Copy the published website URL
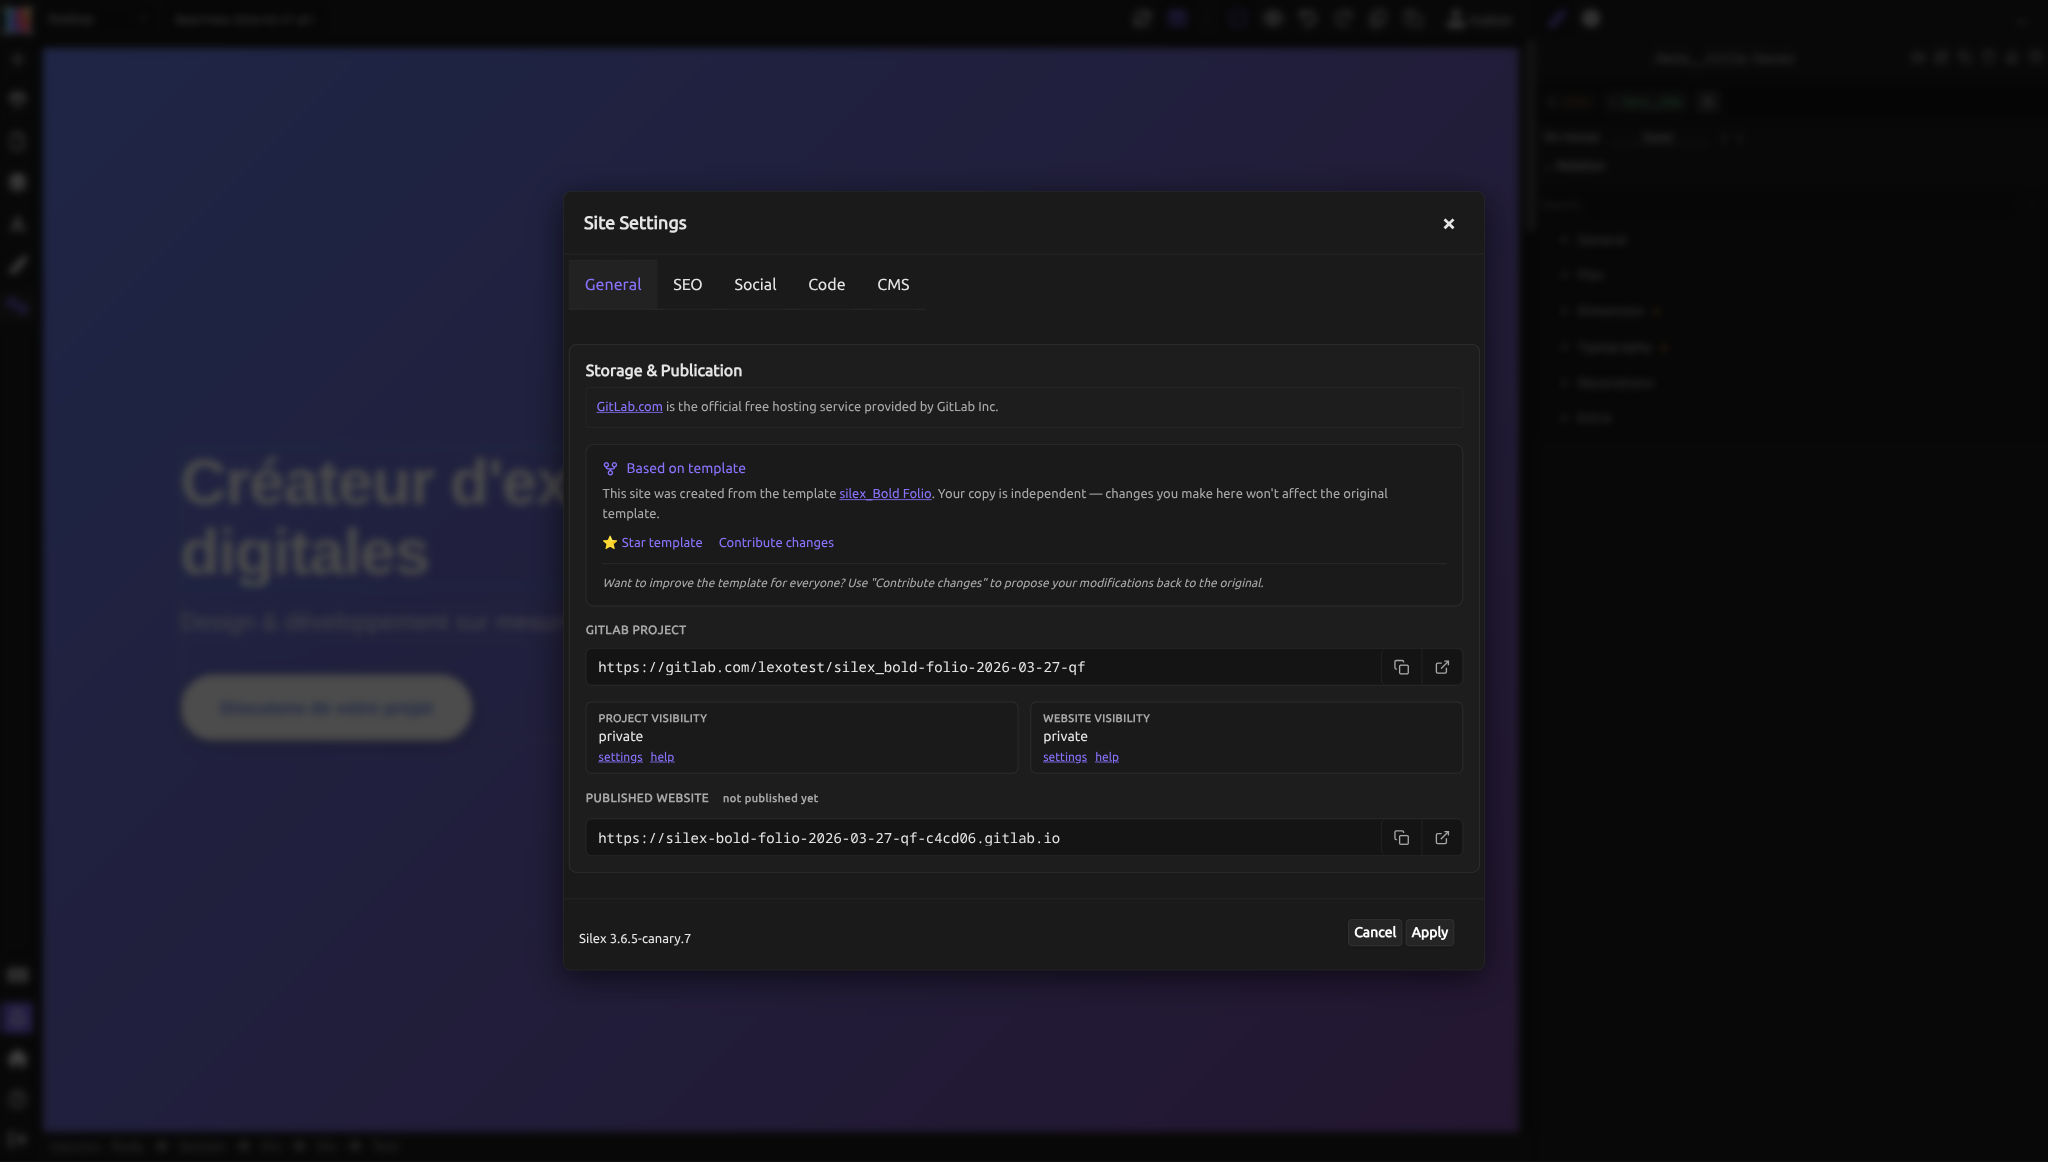The image size is (2048, 1162). tap(1400, 837)
